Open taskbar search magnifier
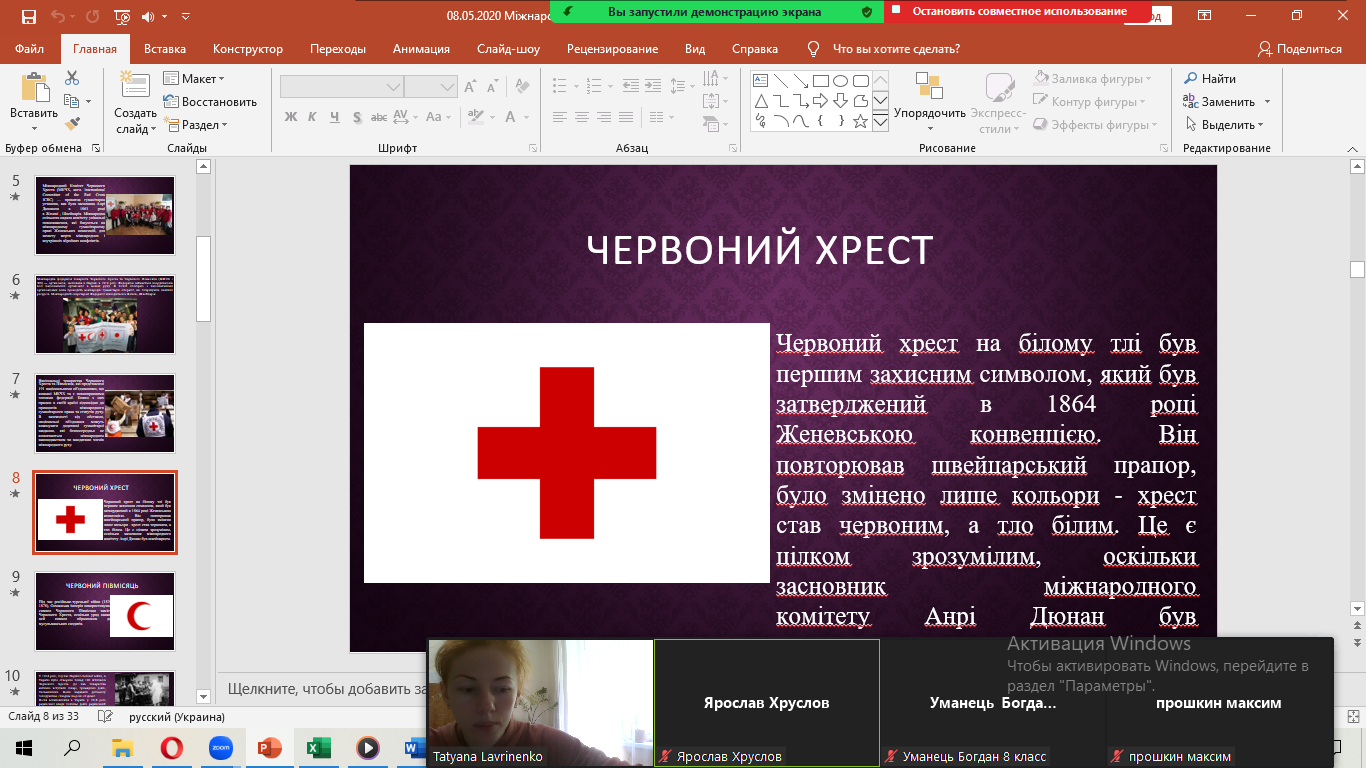This screenshot has height=768, width=1366. point(73,747)
